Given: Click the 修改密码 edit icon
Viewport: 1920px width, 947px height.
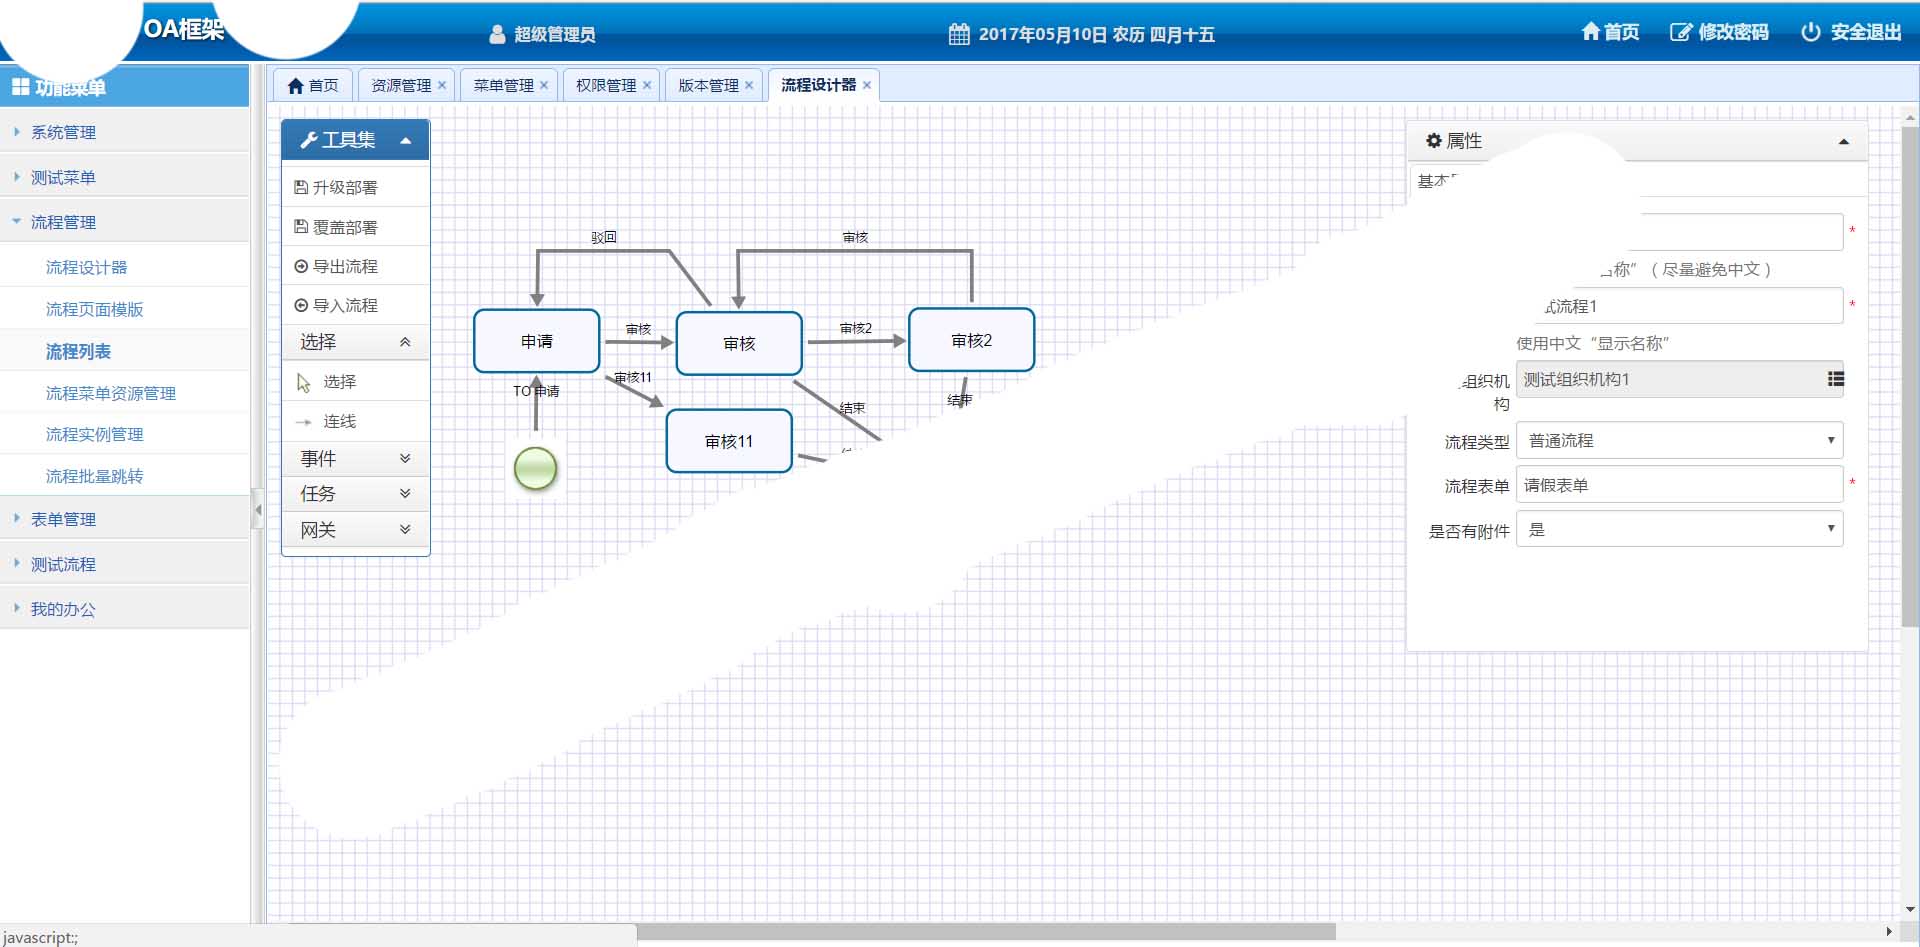Looking at the screenshot, I should [x=1680, y=32].
